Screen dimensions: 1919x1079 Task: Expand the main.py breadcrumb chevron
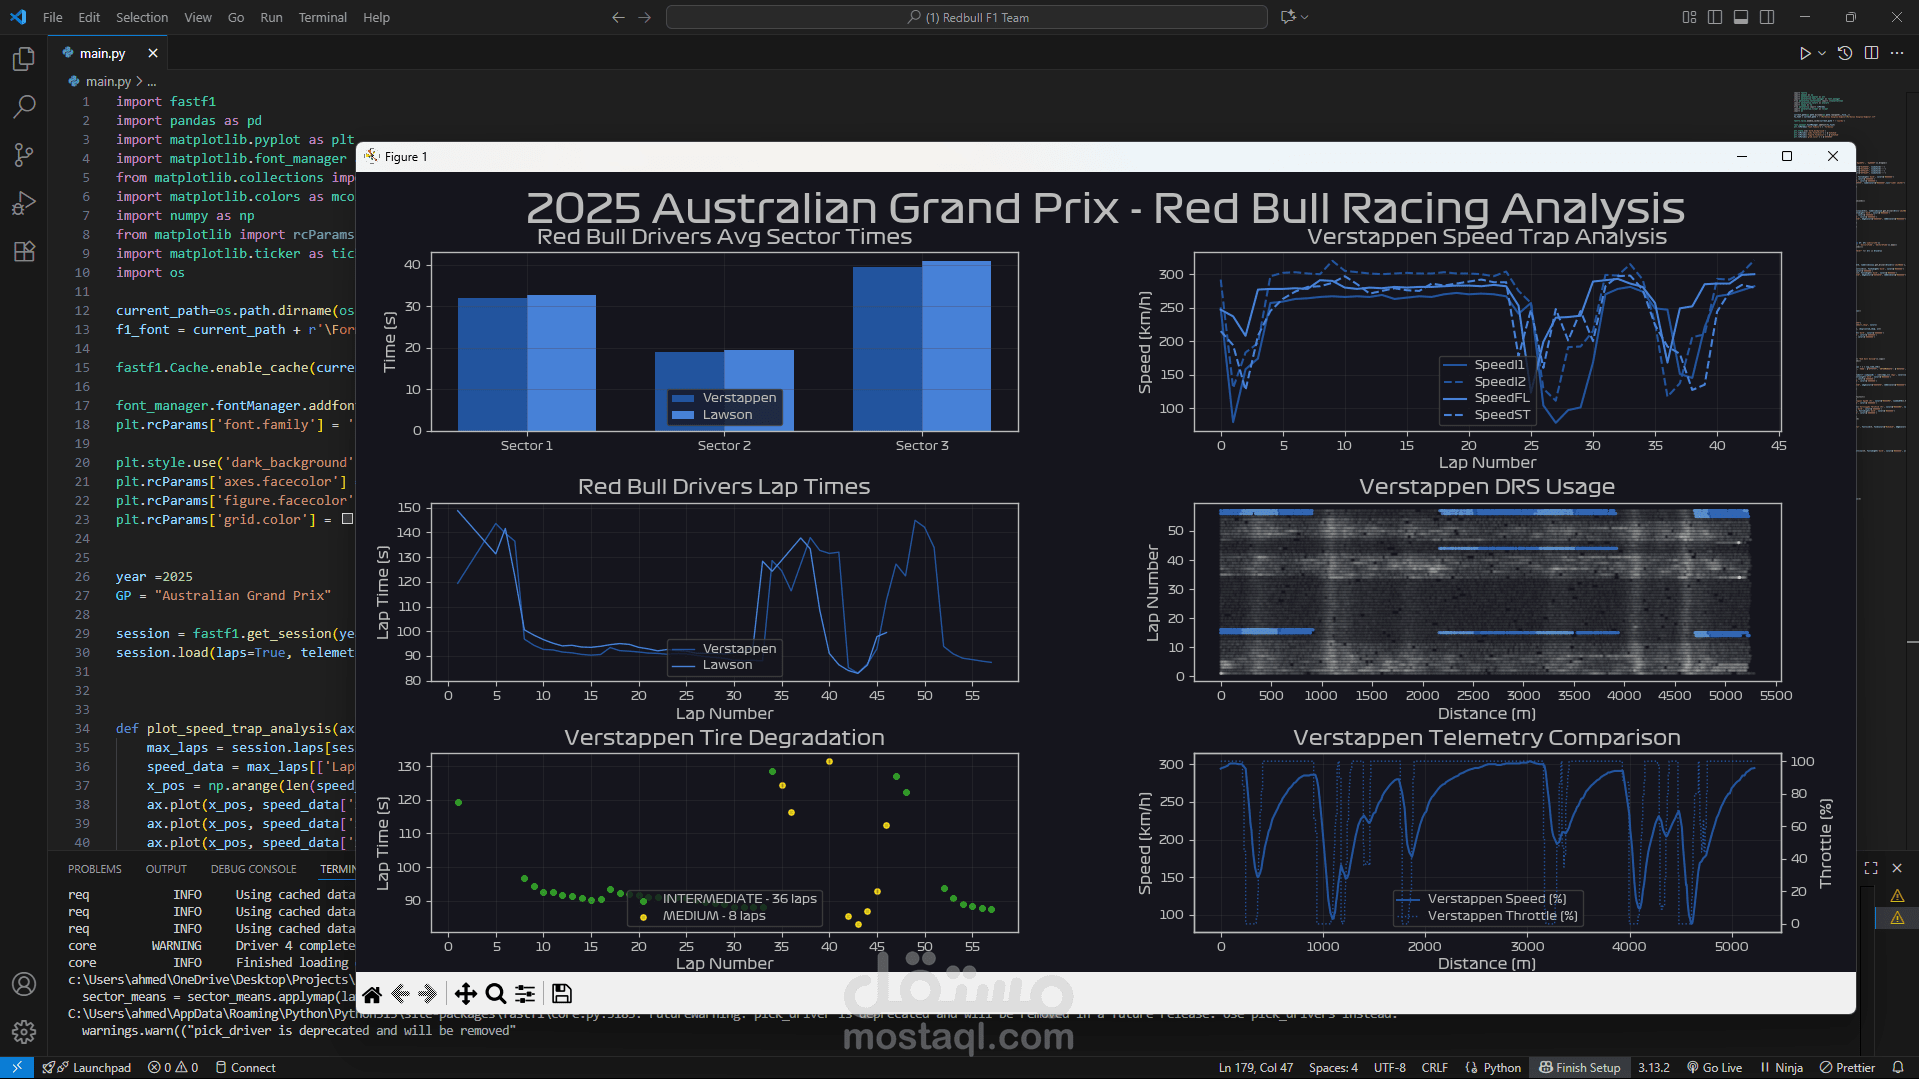pos(139,81)
